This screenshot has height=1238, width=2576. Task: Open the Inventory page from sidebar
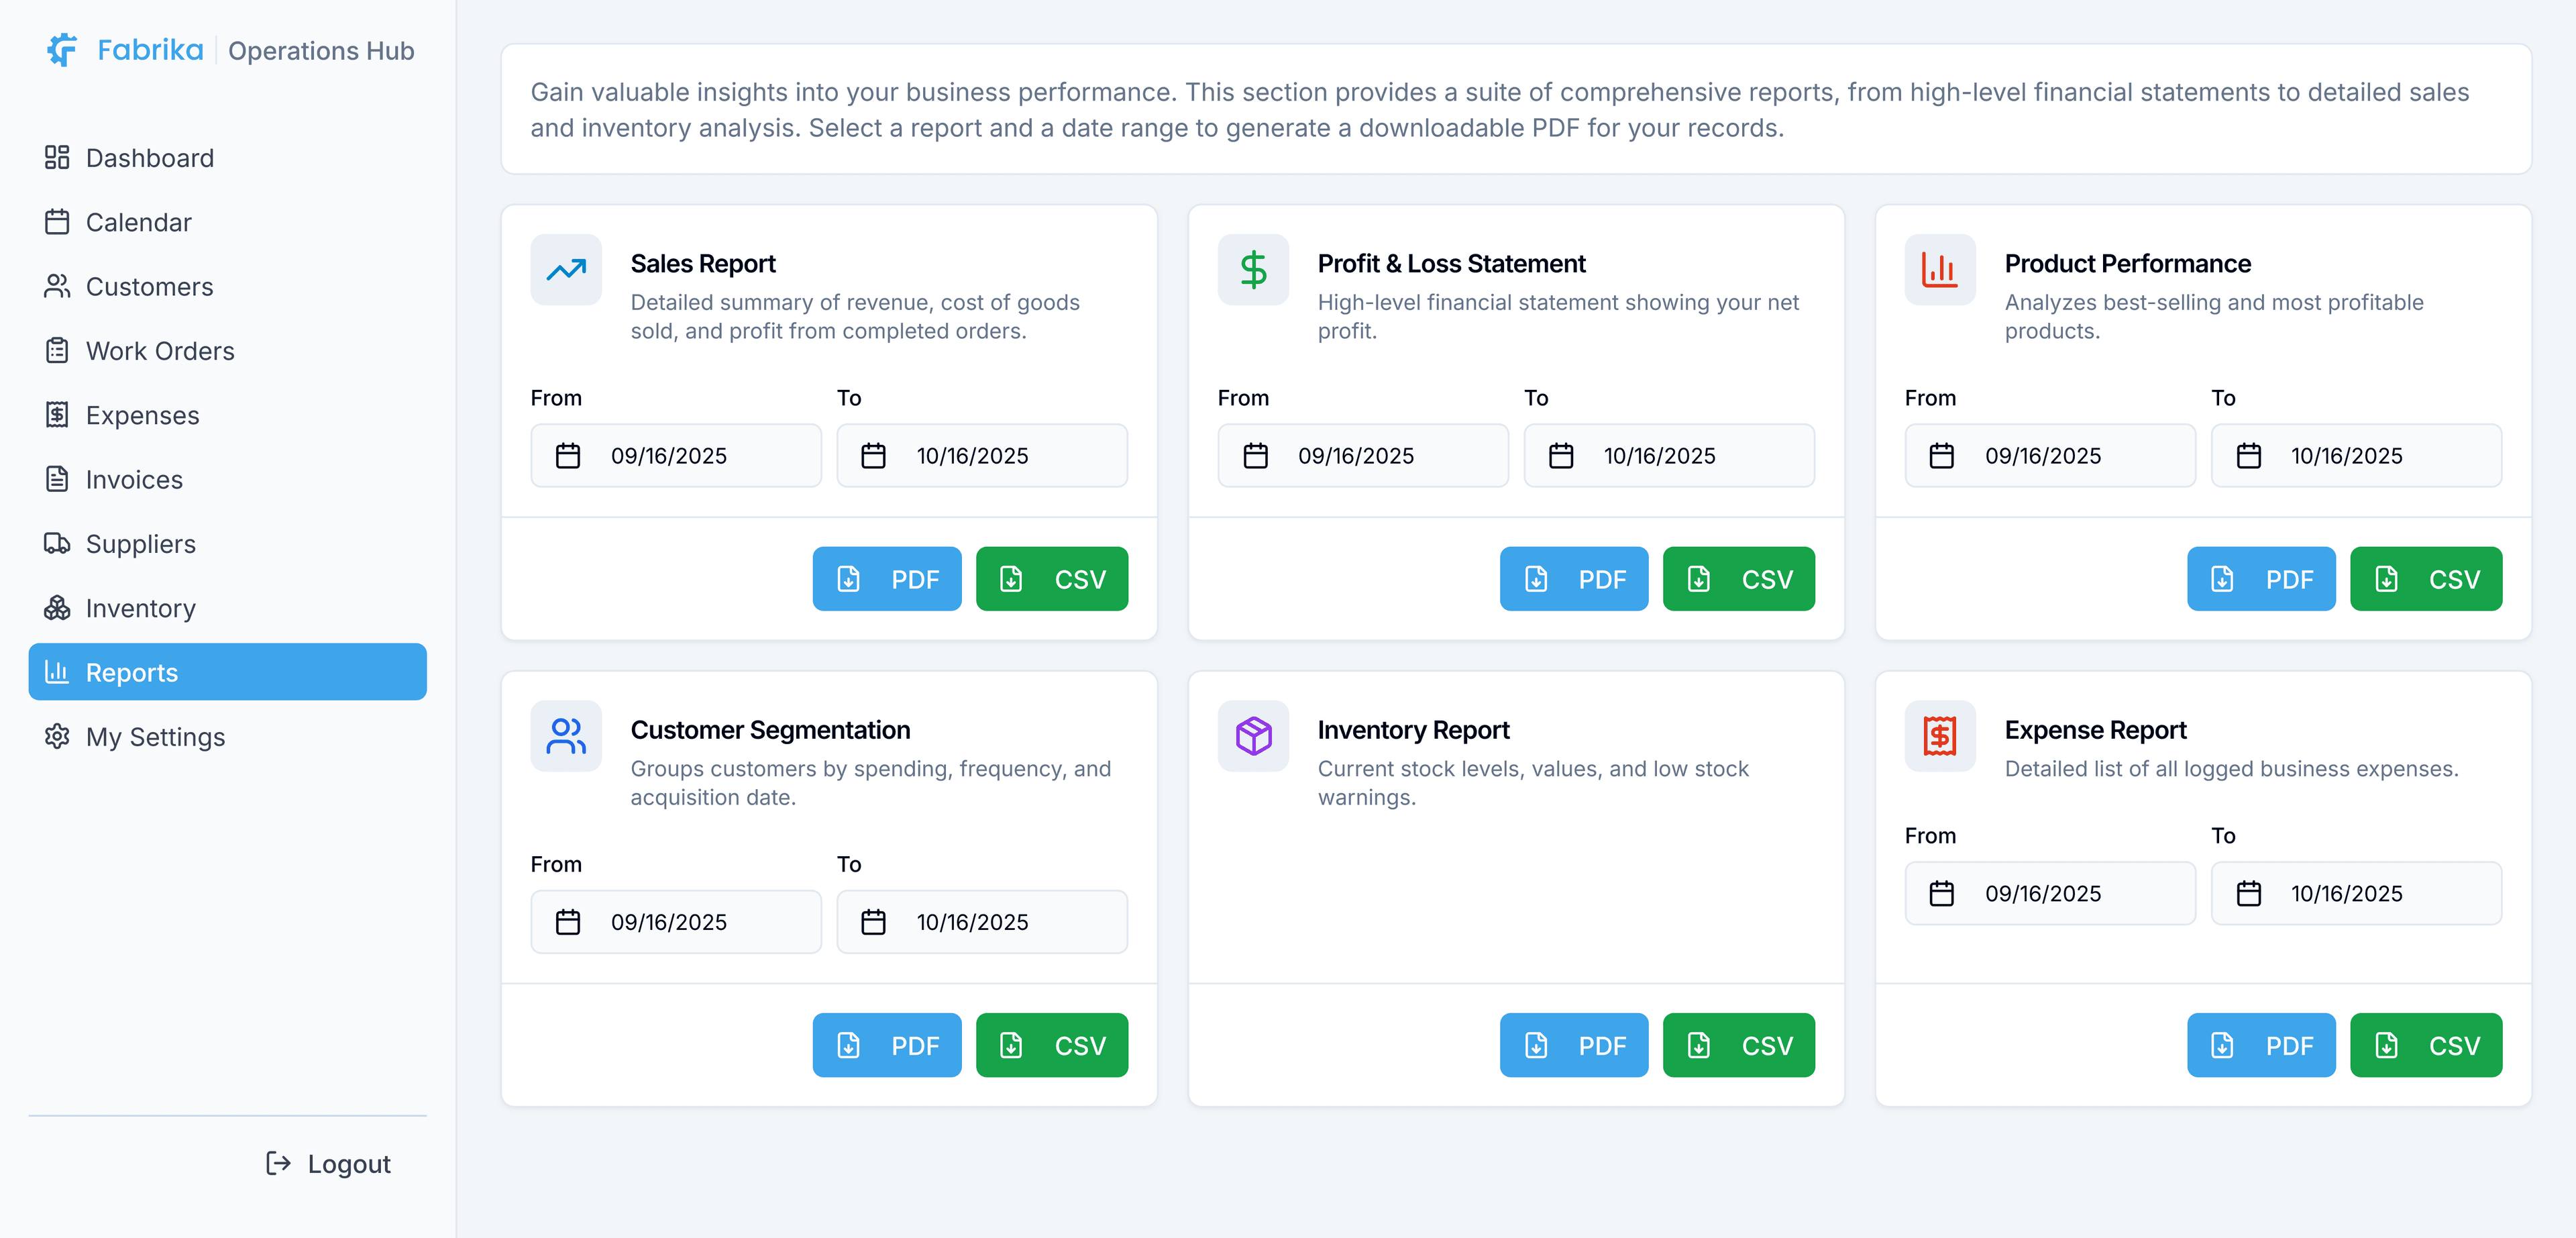[140, 608]
